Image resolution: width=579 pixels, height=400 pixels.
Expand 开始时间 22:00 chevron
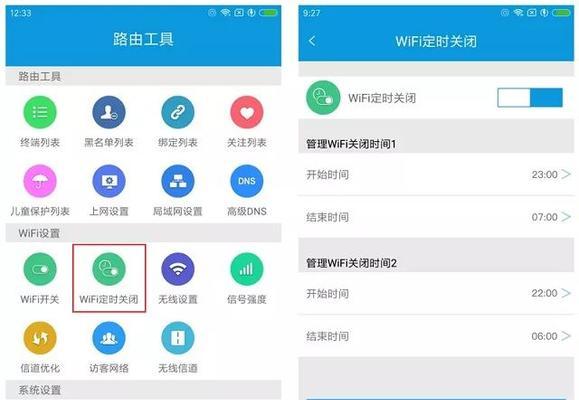(x=566, y=293)
